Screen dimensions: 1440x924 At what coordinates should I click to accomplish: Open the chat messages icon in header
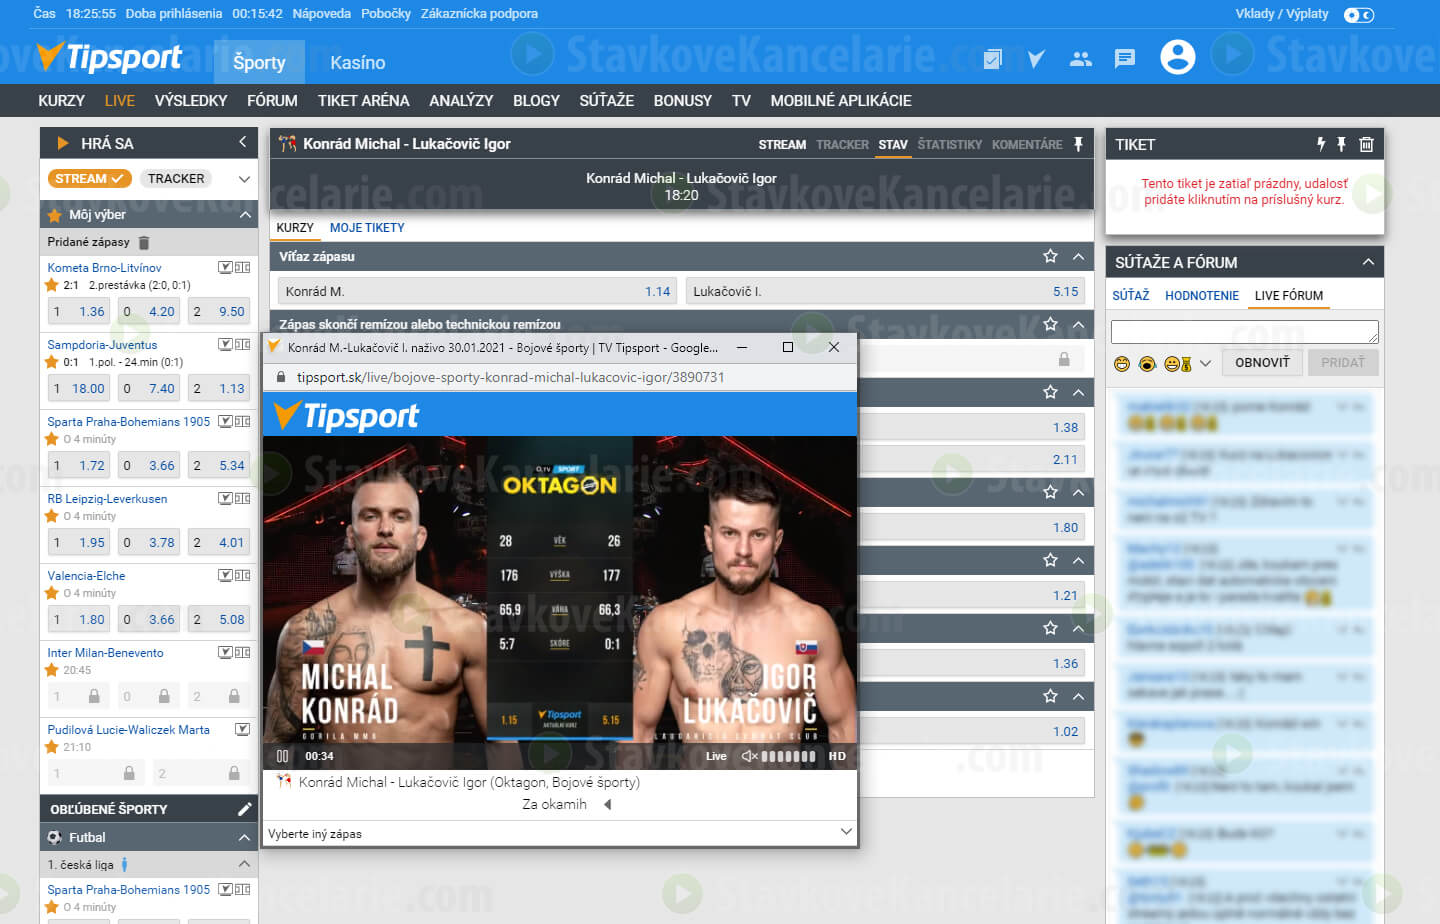[x=1125, y=59]
